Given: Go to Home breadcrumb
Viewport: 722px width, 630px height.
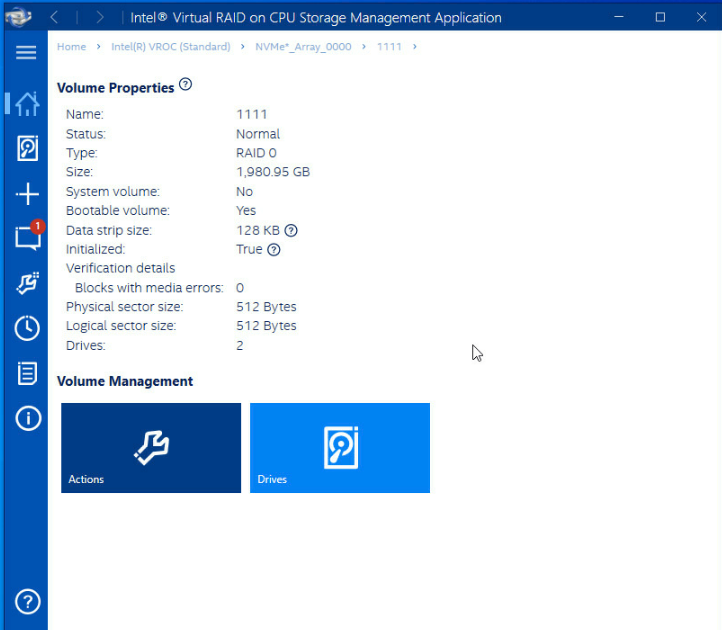Looking at the screenshot, I should 71,47.
